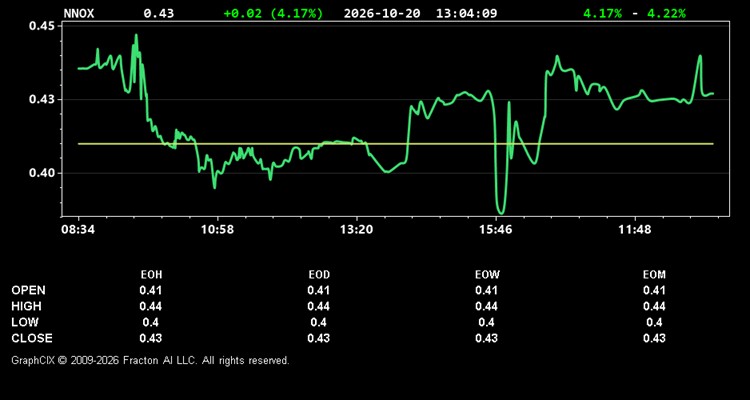Image resolution: width=750 pixels, height=400 pixels.
Task: Click the 0.45 y-axis label
Action: click(42, 26)
